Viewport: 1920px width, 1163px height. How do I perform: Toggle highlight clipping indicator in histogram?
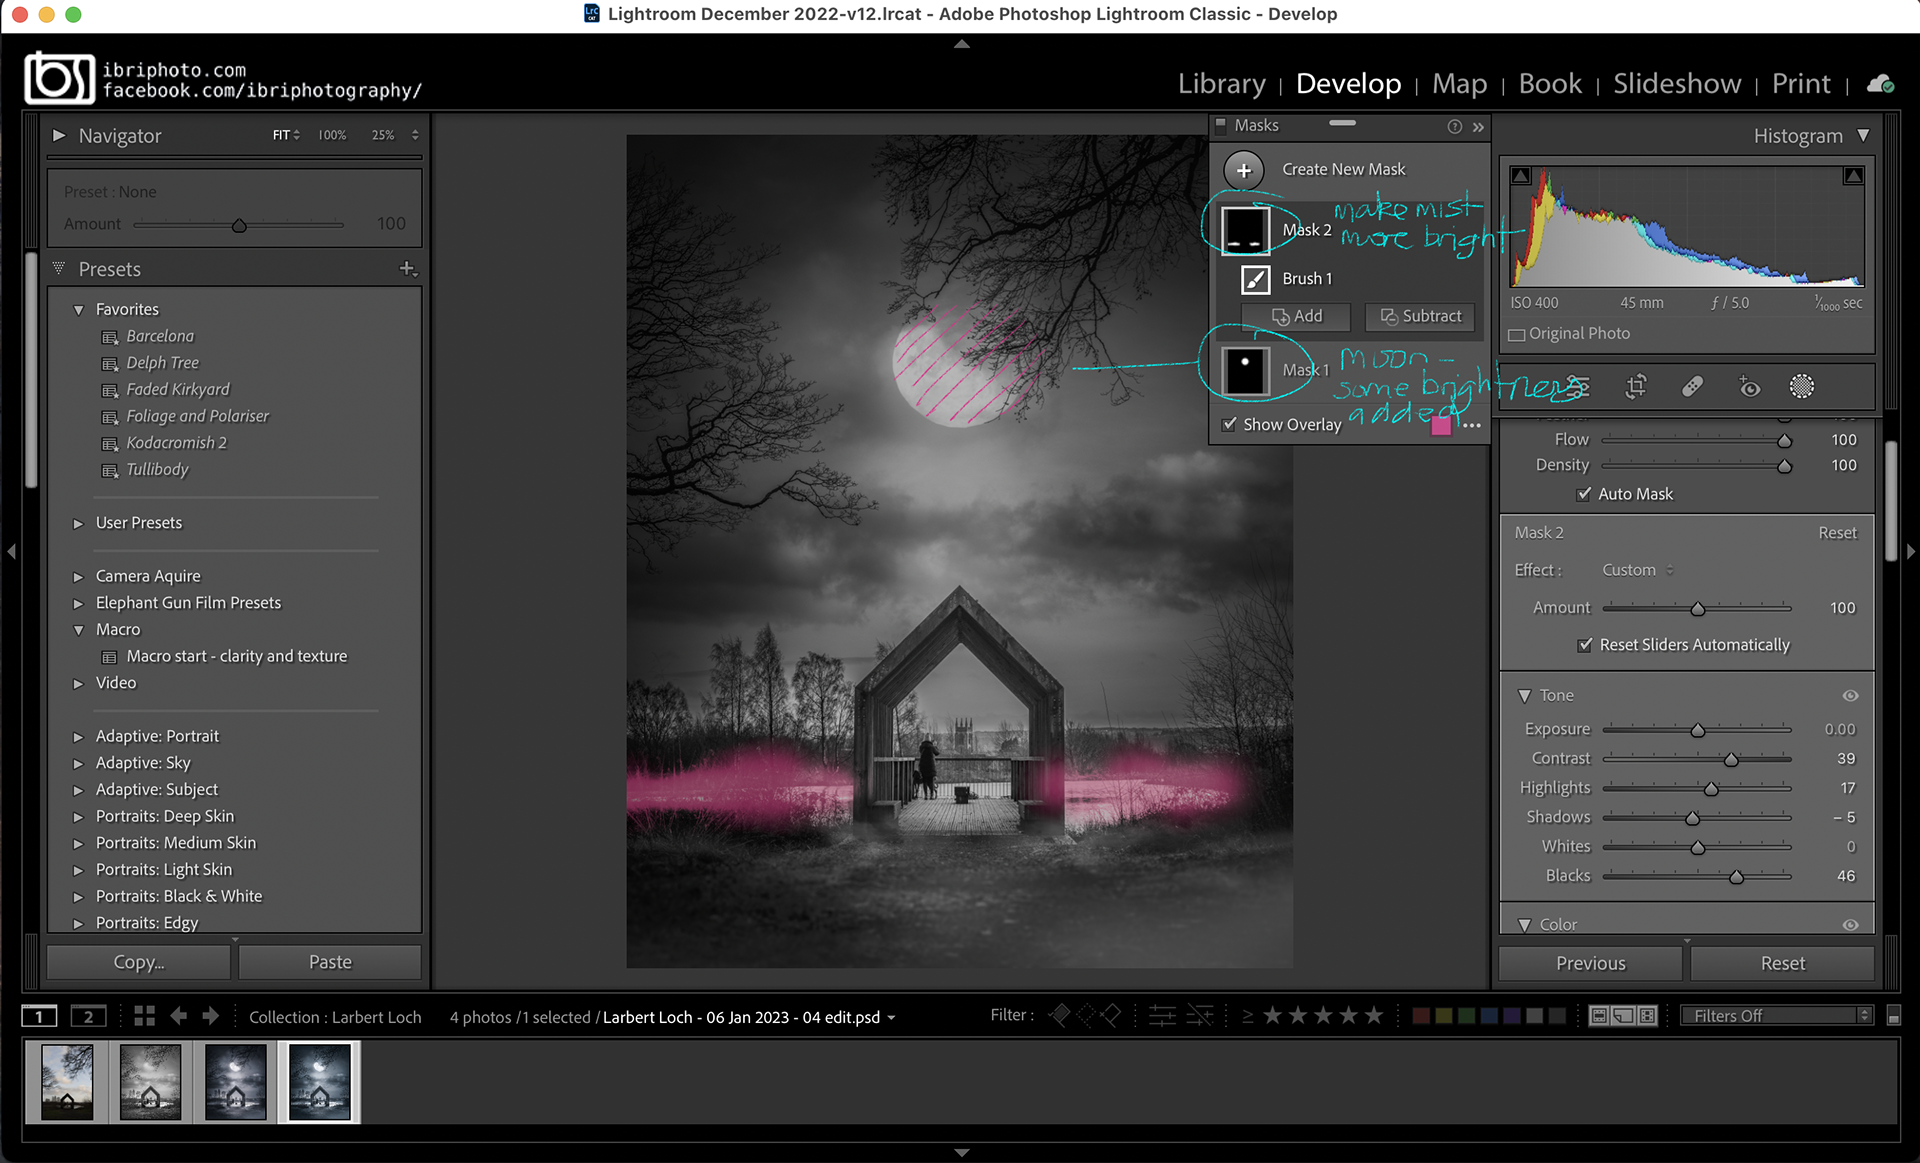click(x=1853, y=176)
